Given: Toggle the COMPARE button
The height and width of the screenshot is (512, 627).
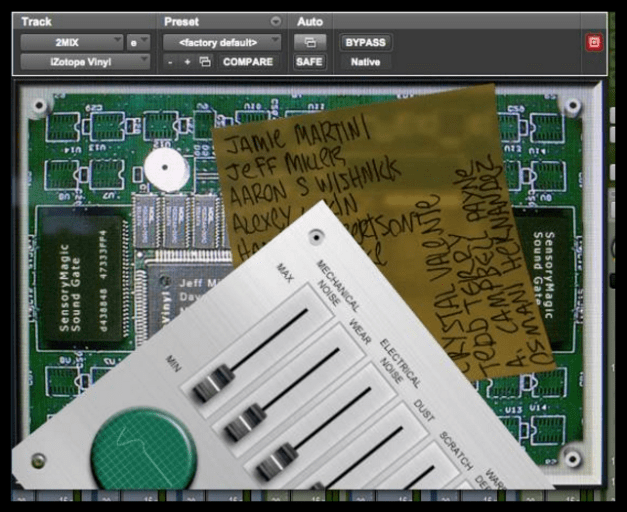Looking at the screenshot, I should [x=247, y=62].
